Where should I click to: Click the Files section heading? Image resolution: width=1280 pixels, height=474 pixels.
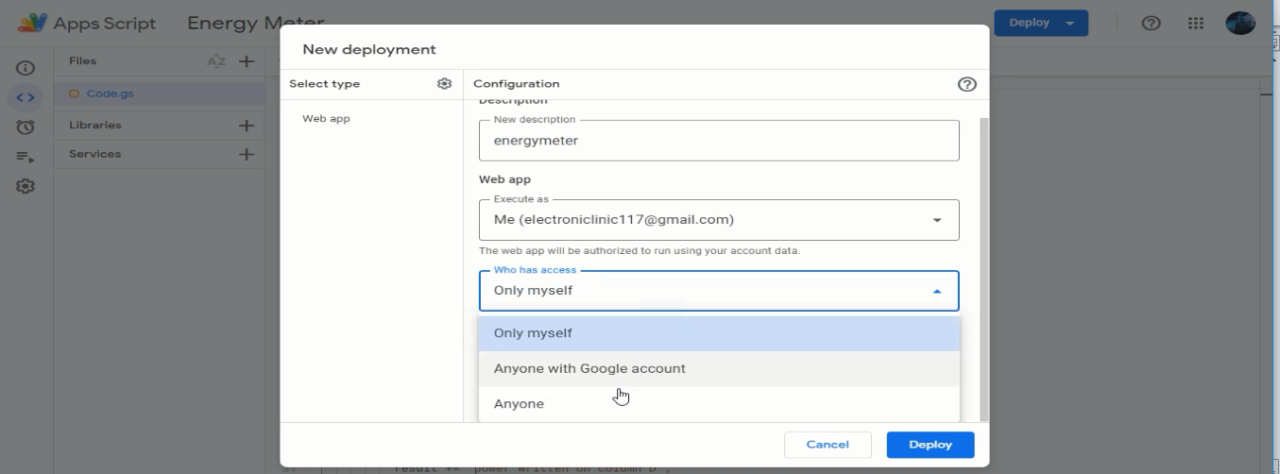(83, 61)
